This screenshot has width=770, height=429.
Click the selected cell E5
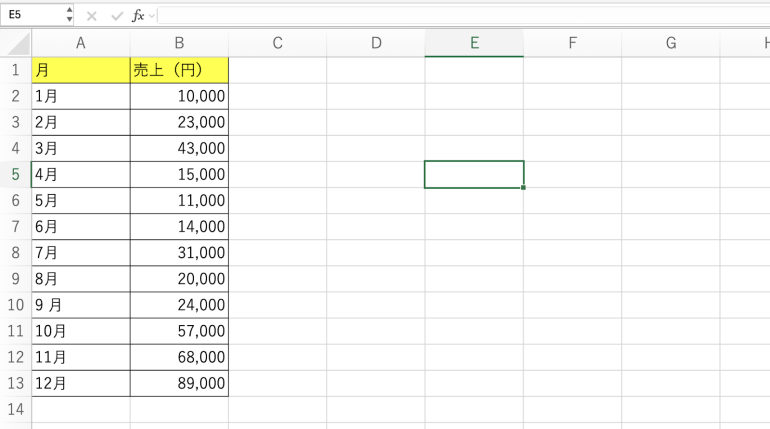point(474,174)
